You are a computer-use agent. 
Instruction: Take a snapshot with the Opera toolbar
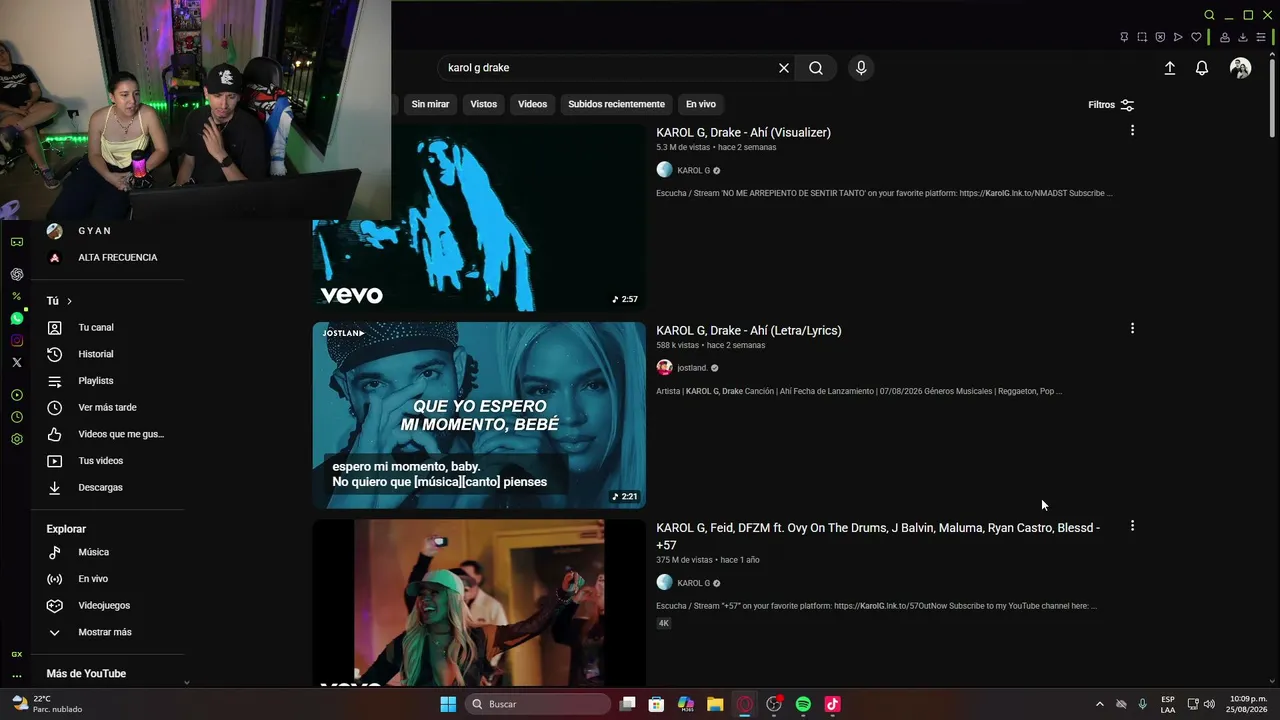(x=1142, y=37)
